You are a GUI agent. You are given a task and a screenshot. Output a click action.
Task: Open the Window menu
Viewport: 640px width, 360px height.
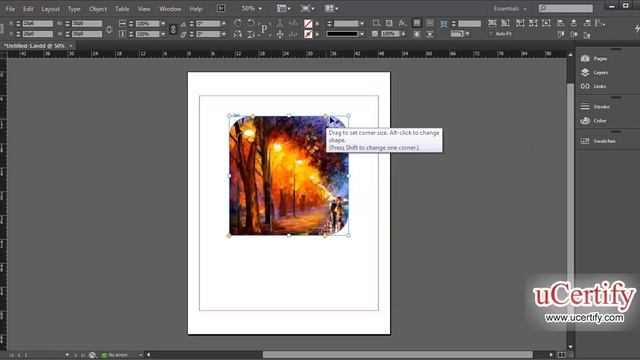tap(170, 9)
